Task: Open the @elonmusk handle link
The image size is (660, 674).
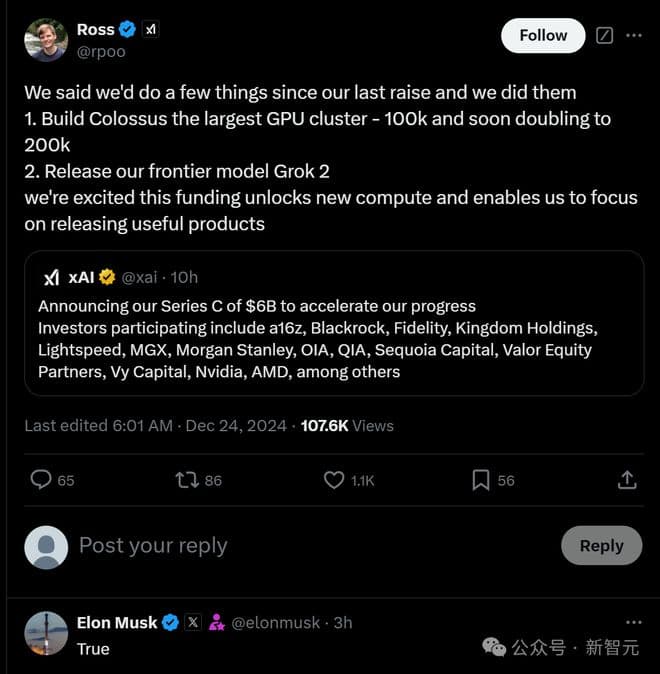Action: click(276, 622)
